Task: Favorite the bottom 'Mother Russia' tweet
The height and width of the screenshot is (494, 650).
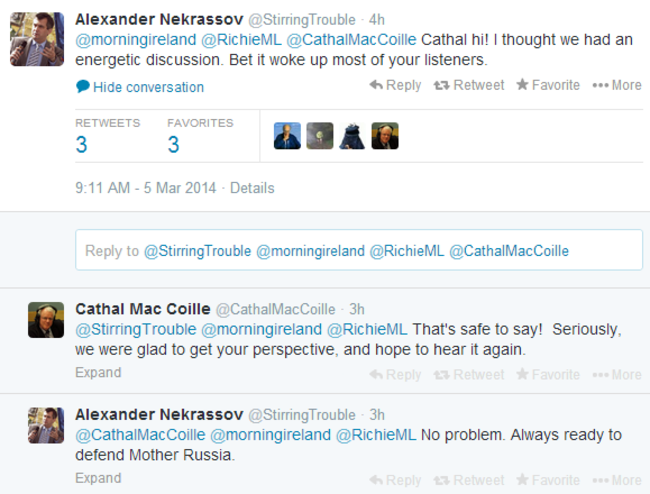Action: (x=547, y=481)
